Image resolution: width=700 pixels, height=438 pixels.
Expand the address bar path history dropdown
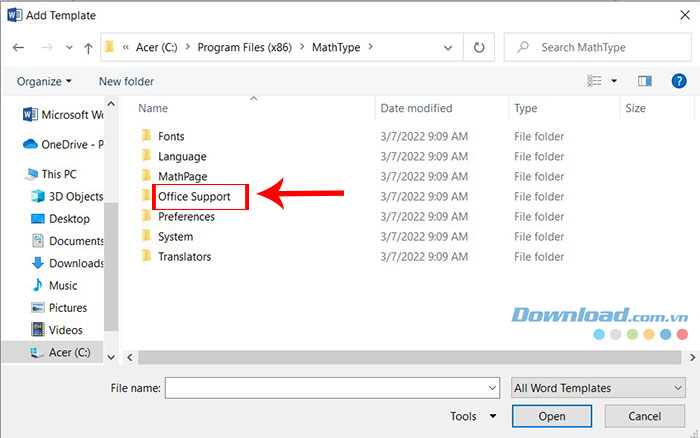450,47
